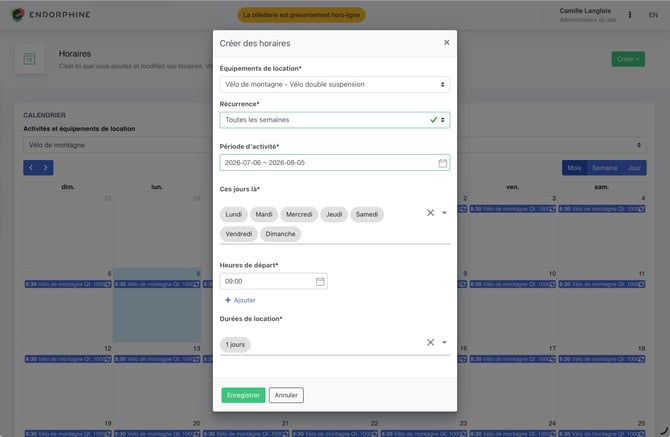Switch calendar to Semaine view

pyautogui.click(x=604, y=167)
